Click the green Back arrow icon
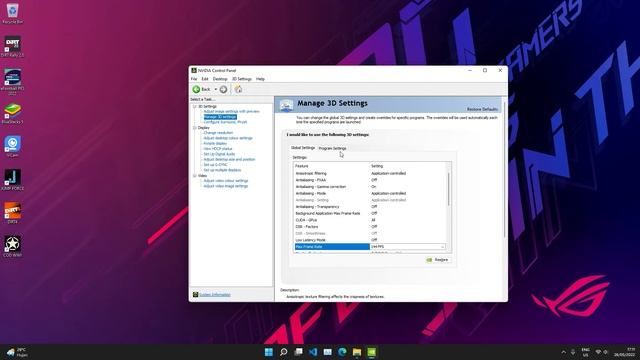 [x=196, y=89]
